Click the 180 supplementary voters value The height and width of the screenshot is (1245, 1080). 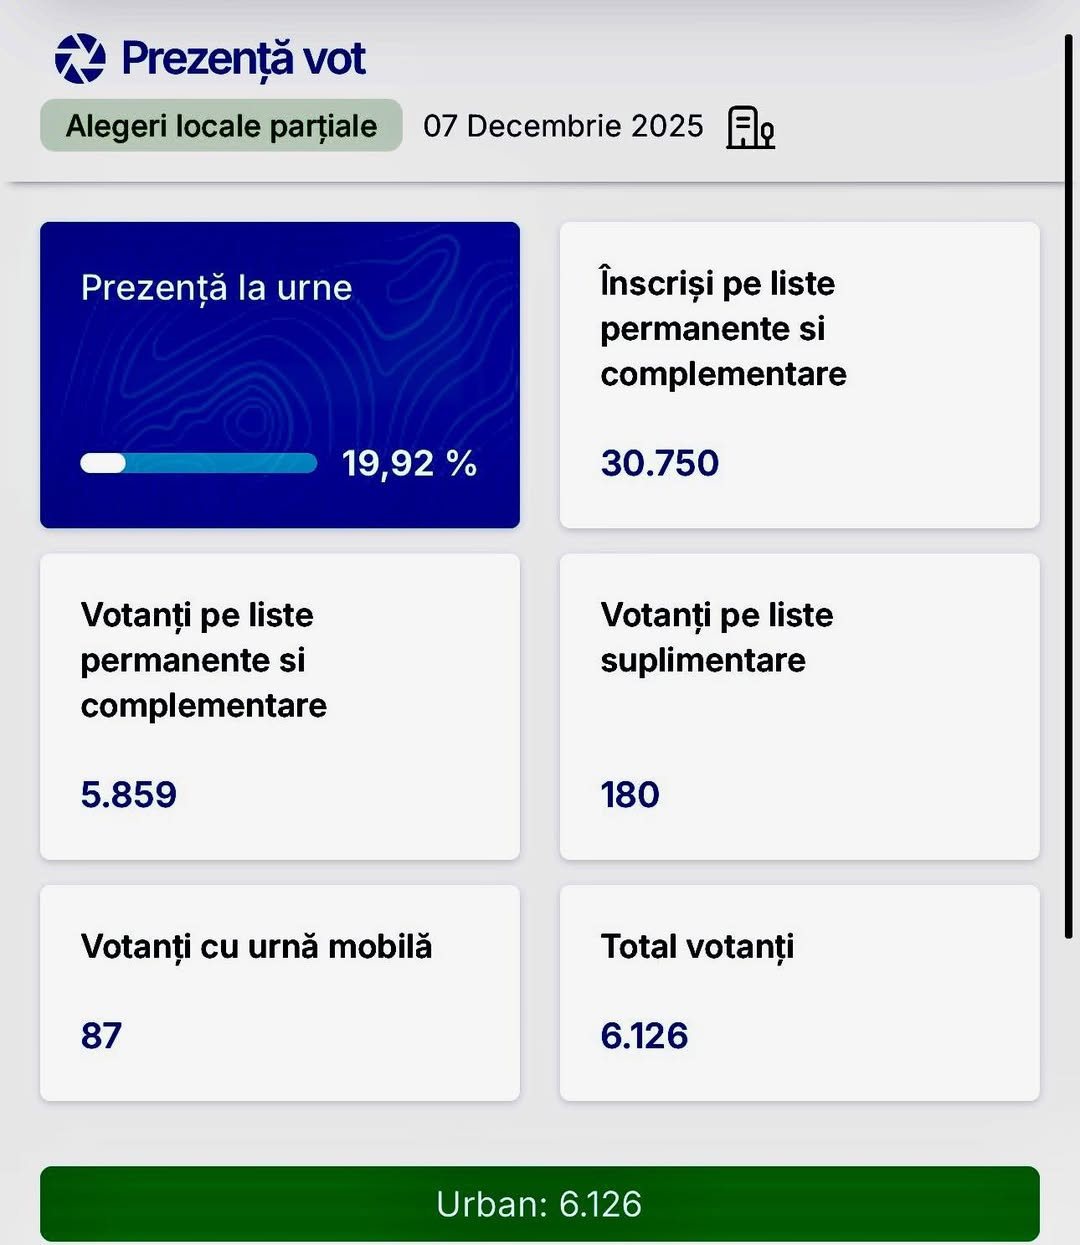coord(630,794)
